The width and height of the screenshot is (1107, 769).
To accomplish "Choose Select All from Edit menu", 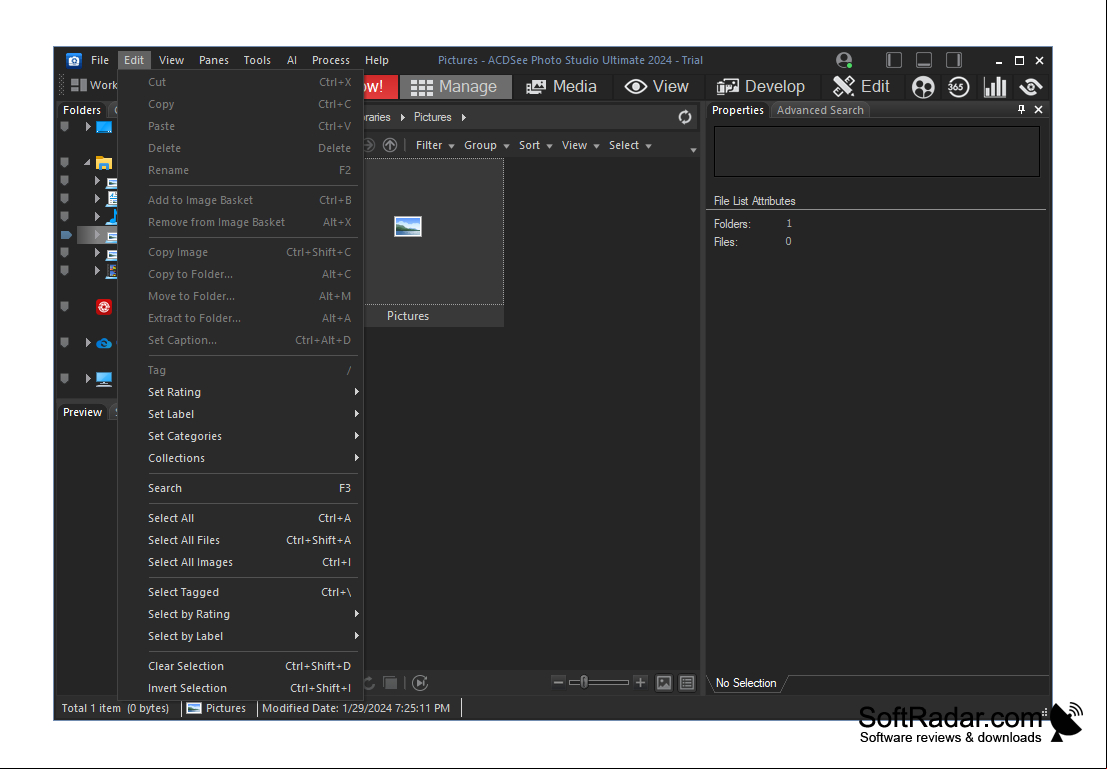I will coord(240,518).
